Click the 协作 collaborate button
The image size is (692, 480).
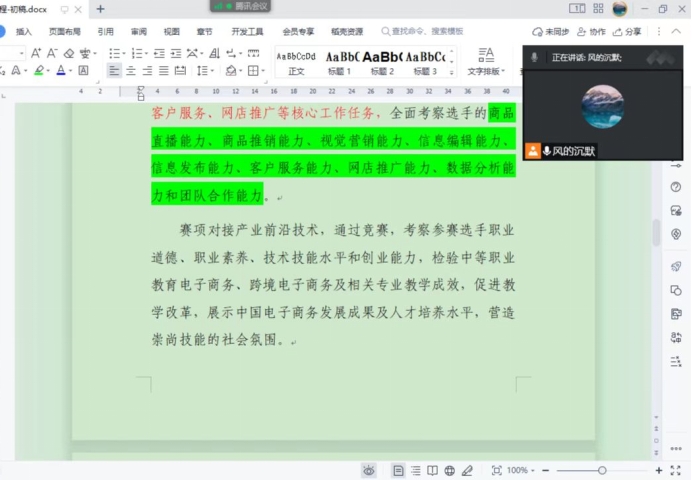(x=592, y=31)
